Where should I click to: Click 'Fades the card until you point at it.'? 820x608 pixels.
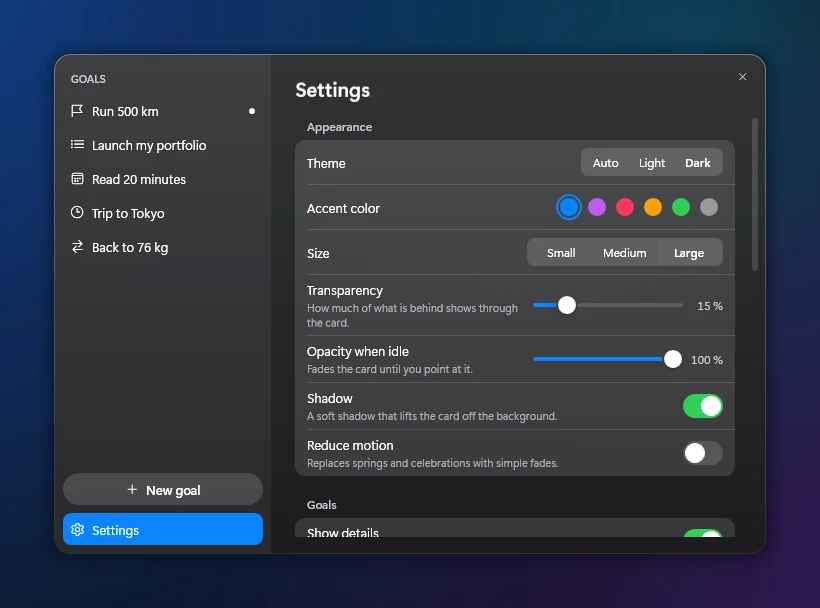coord(390,369)
